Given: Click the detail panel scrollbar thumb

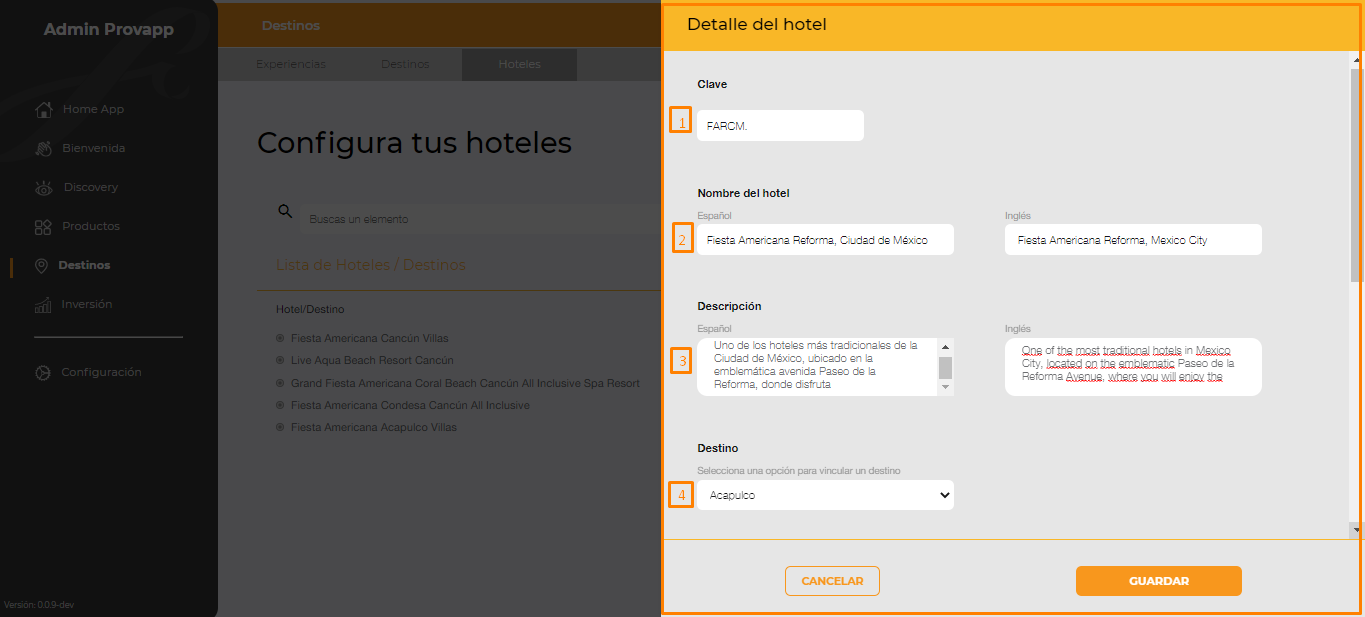Looking at the screenshot, I should [x=1356, y=175].
